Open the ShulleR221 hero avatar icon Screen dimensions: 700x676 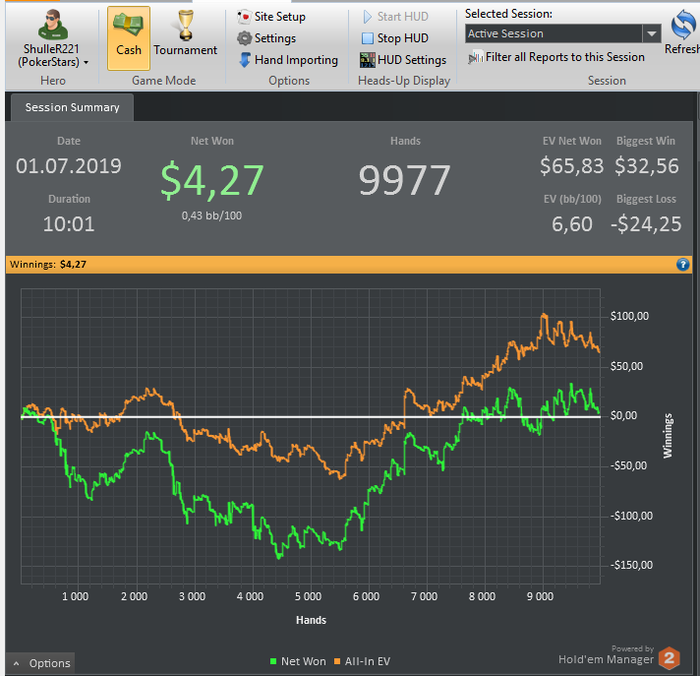(x=53, y=25)
